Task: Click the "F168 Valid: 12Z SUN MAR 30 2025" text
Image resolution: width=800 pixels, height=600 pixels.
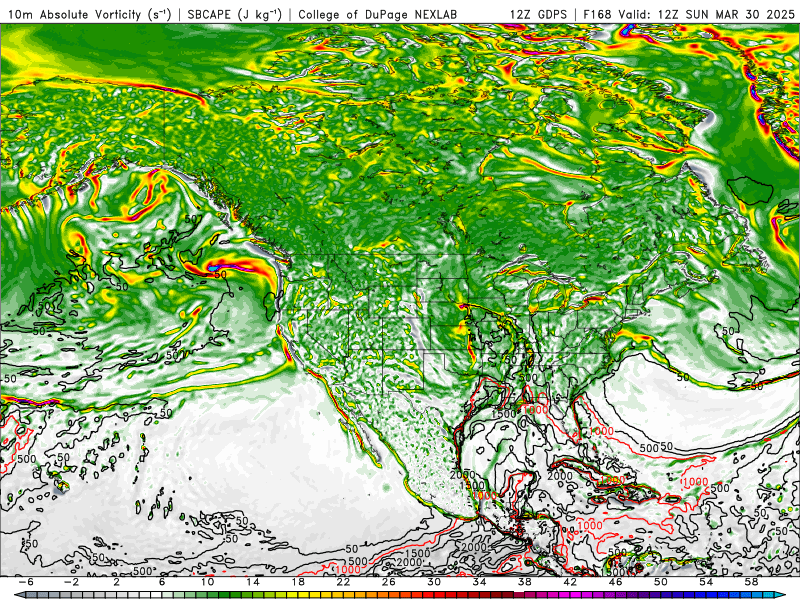Action: point(689,15)
